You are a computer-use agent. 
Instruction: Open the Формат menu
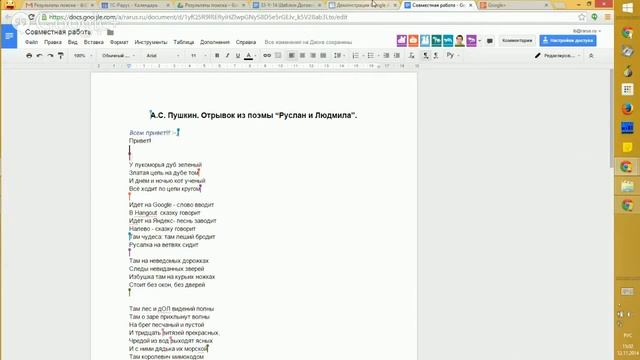[119, 42]
